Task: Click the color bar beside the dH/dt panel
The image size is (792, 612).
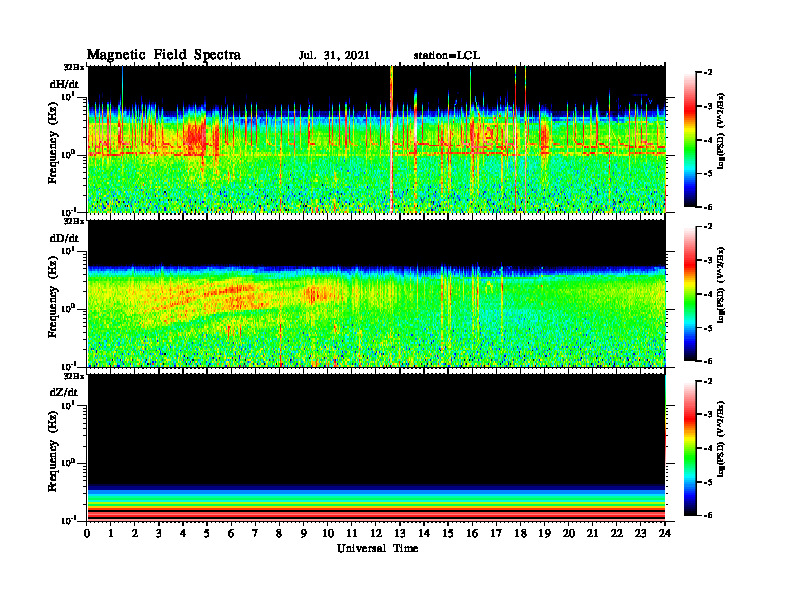Action: coord(690,140)
